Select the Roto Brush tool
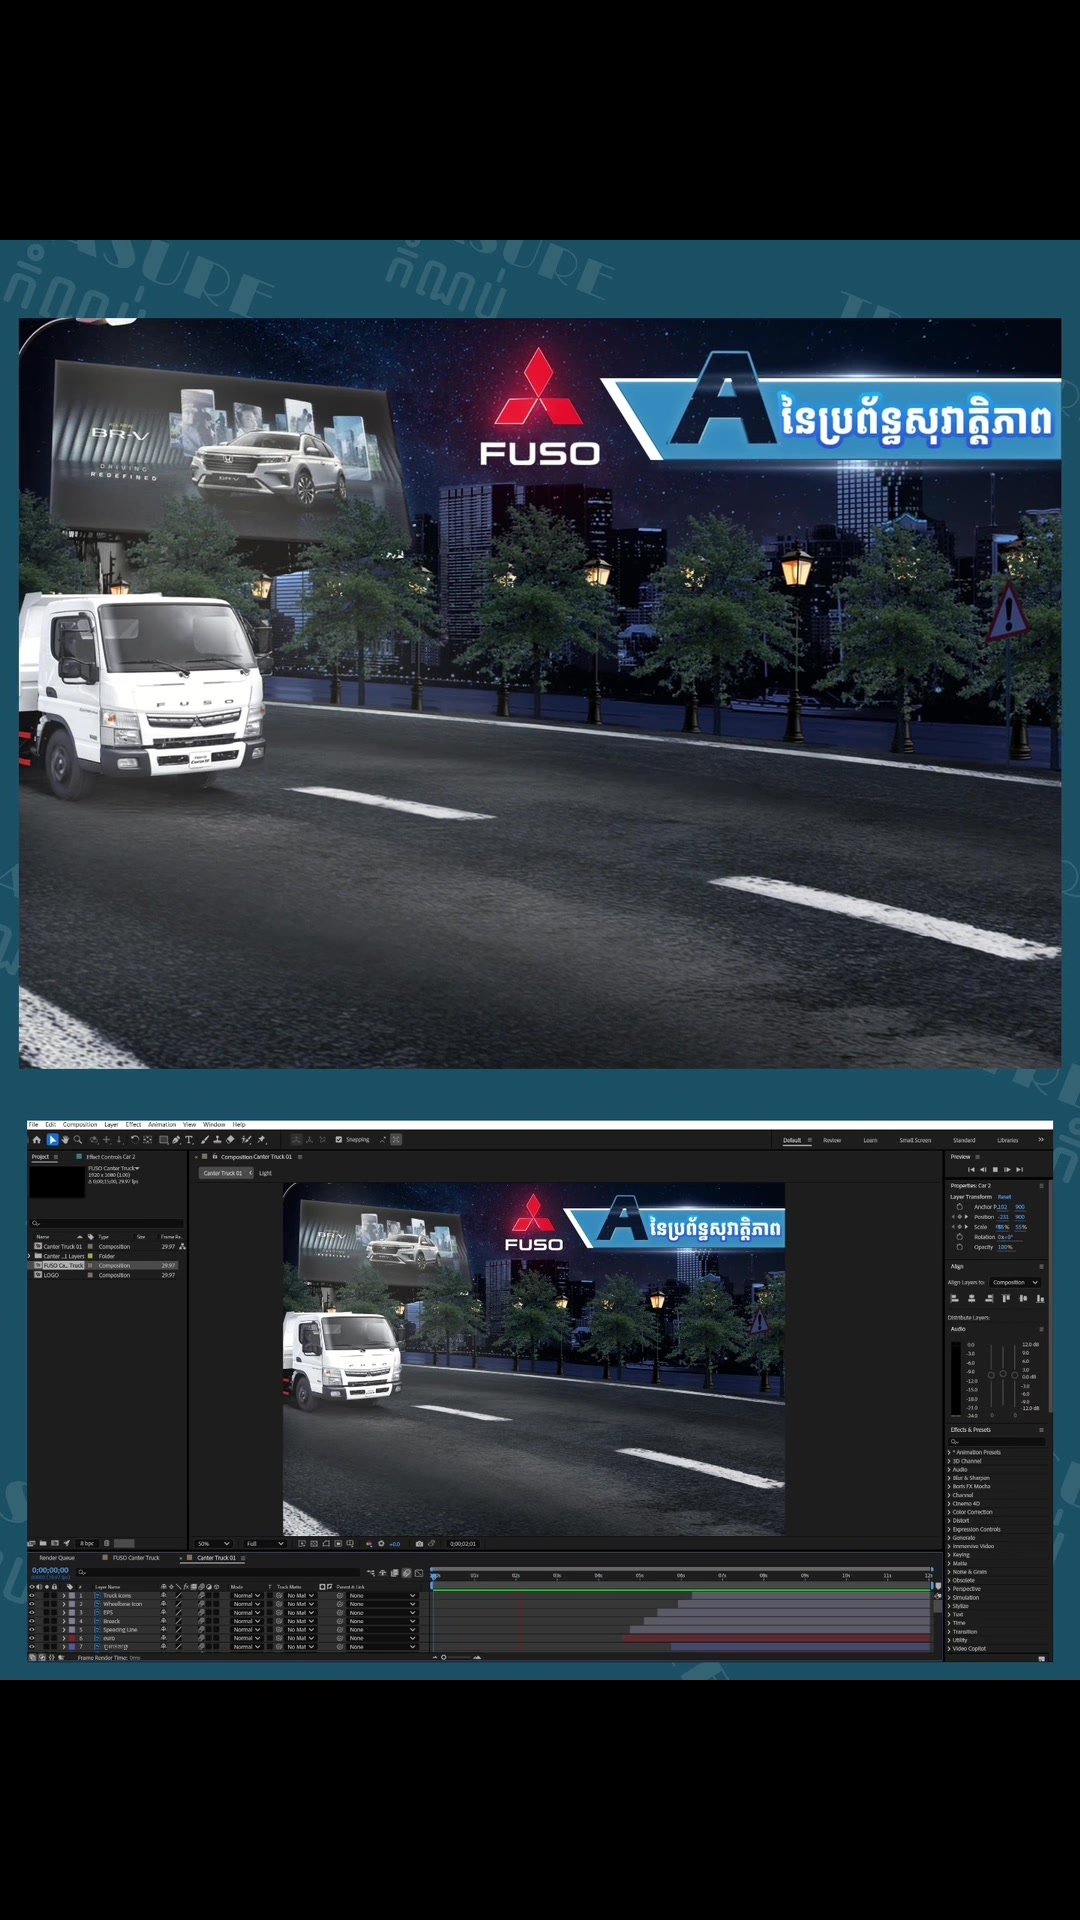1080x1920 pixels. 246,1140
